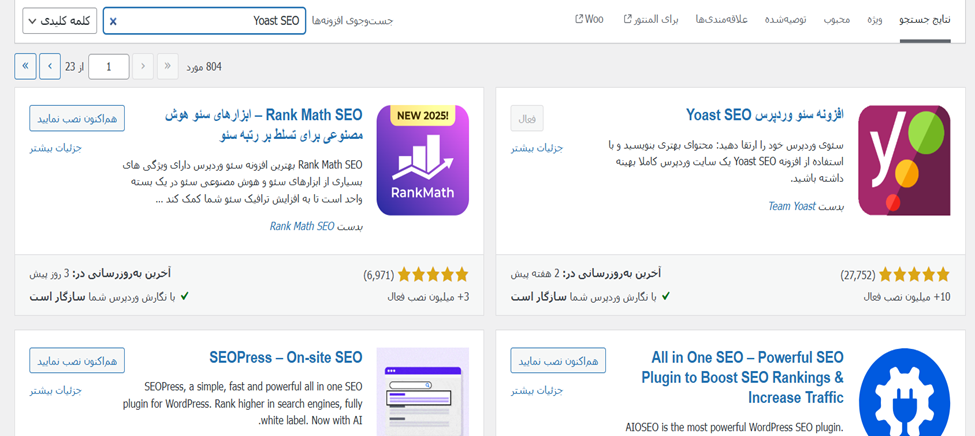975x436 pixels.
Task: Open more details for Yoast SEO
Action: tap(537, 148)
